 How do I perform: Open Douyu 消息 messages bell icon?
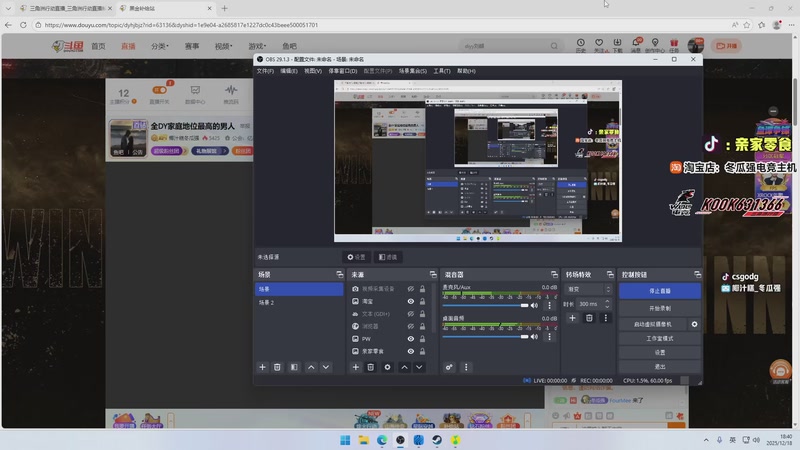[636, 45]
